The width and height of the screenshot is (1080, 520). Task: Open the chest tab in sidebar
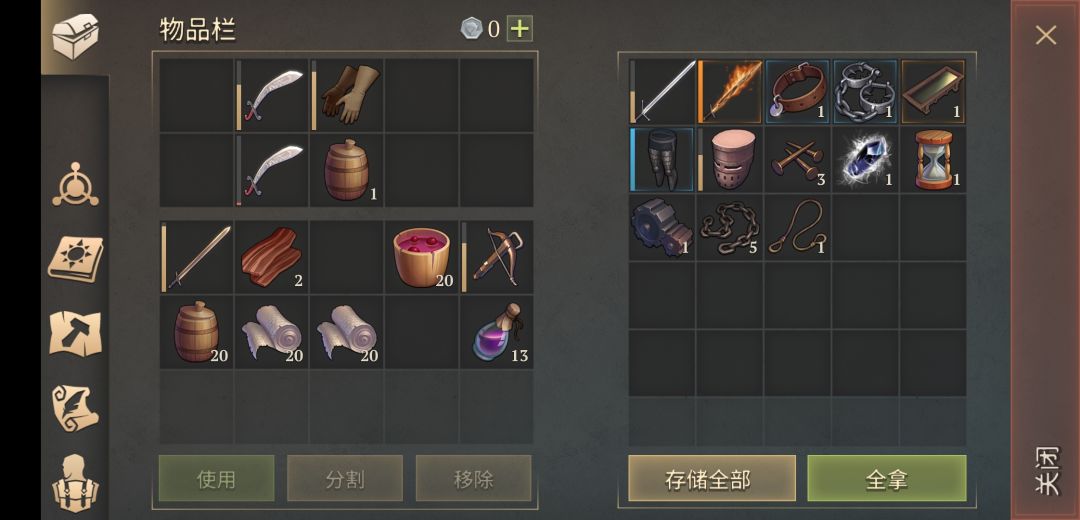coord(75,36)
